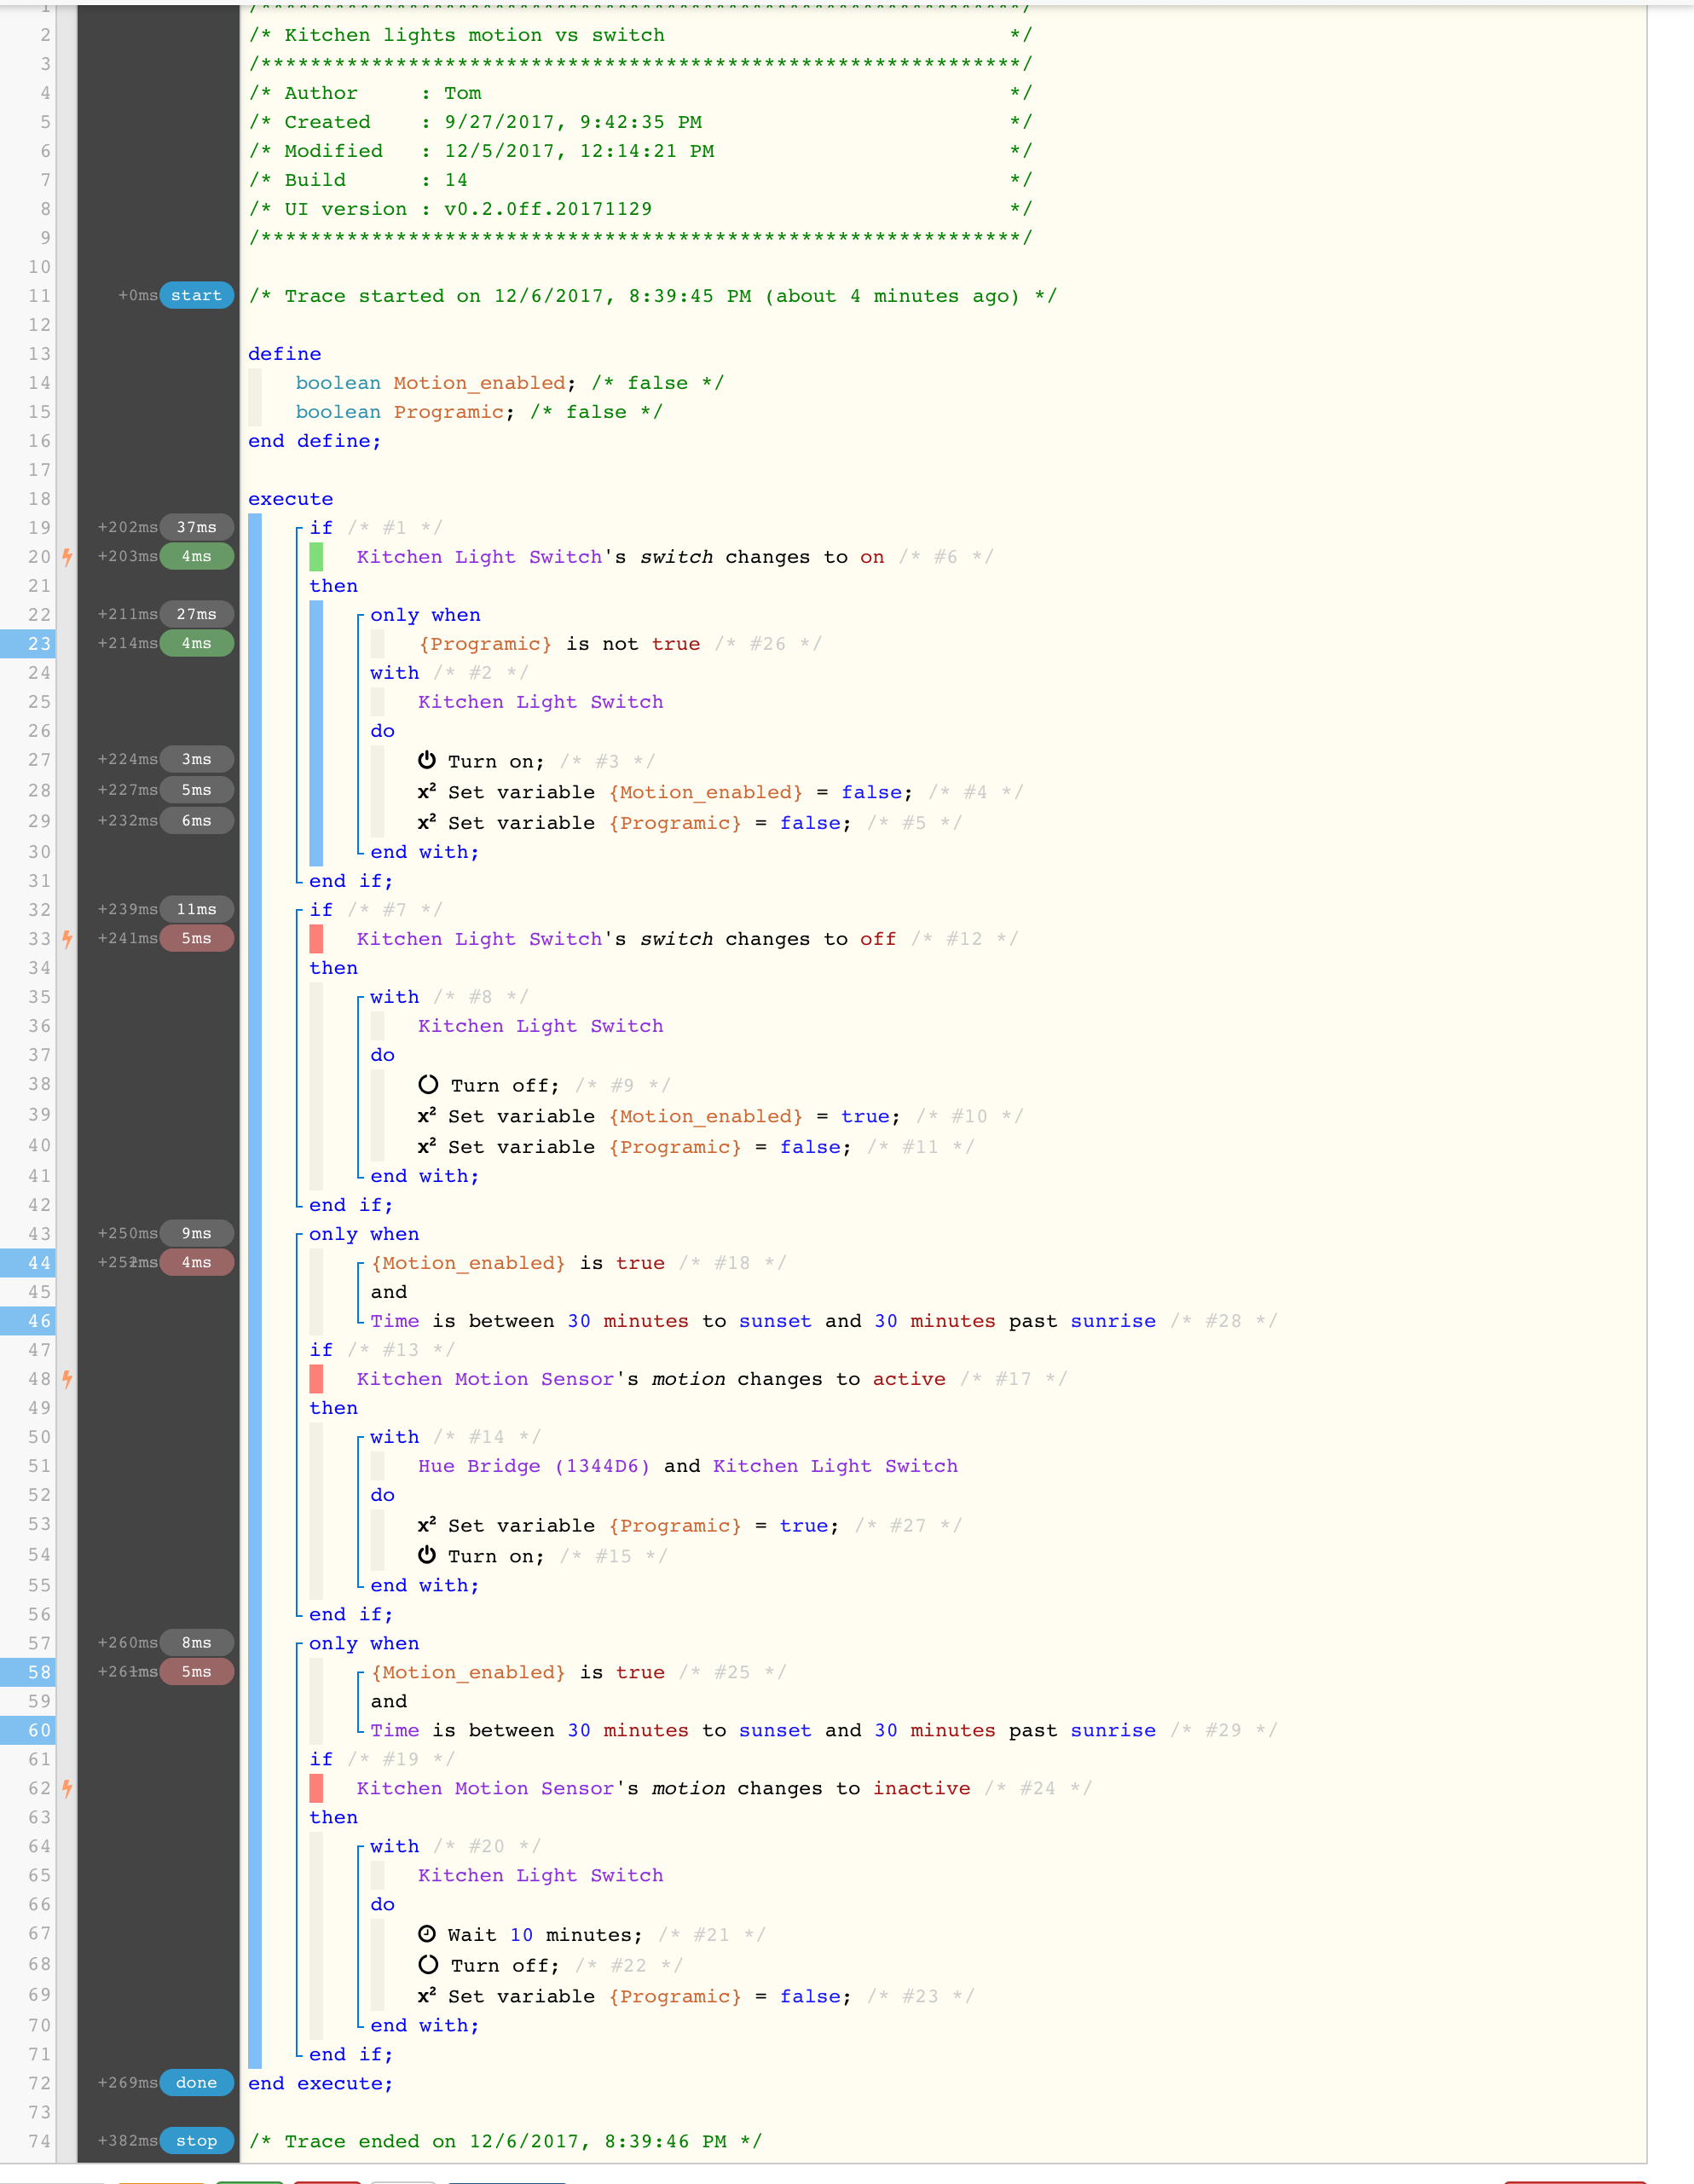The height and width of the screenshot is (2184, 1694).
Task: Click the red indicator for motion changes to active
Action: click(316, 1379)
